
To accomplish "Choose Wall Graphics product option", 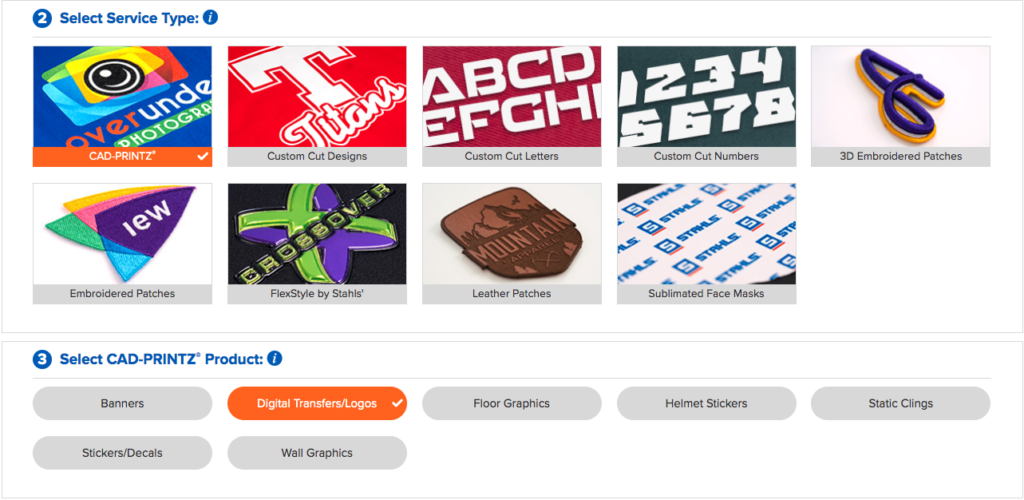I will (317, 453).
